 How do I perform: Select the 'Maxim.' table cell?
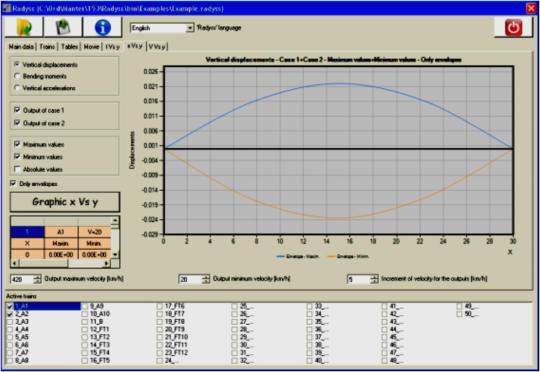pos(61,244)
